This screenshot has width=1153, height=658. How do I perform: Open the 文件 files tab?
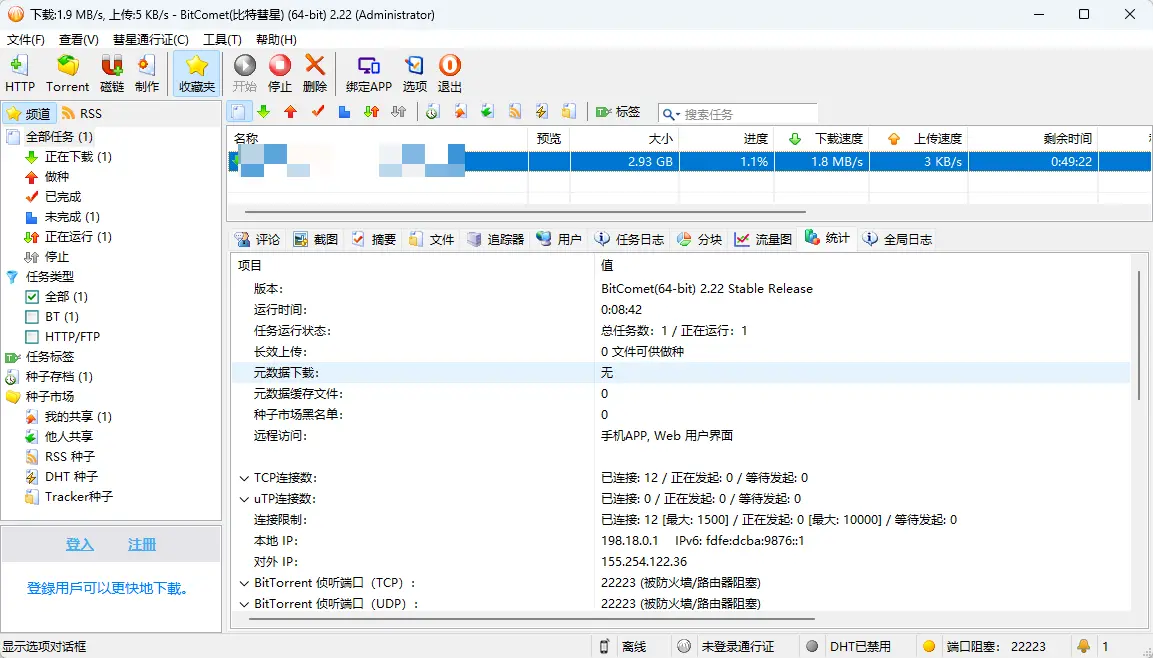432,240
